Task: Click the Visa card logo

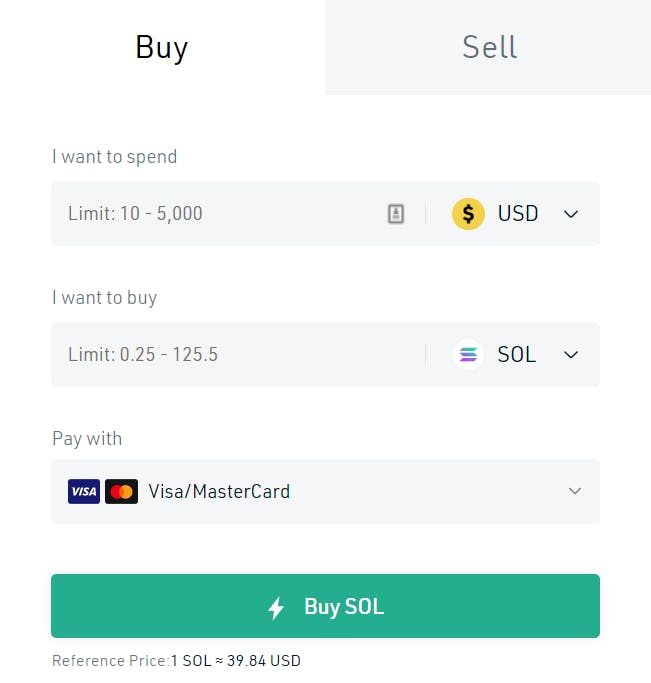Action: pyautogui.click(x=84, y=491)
